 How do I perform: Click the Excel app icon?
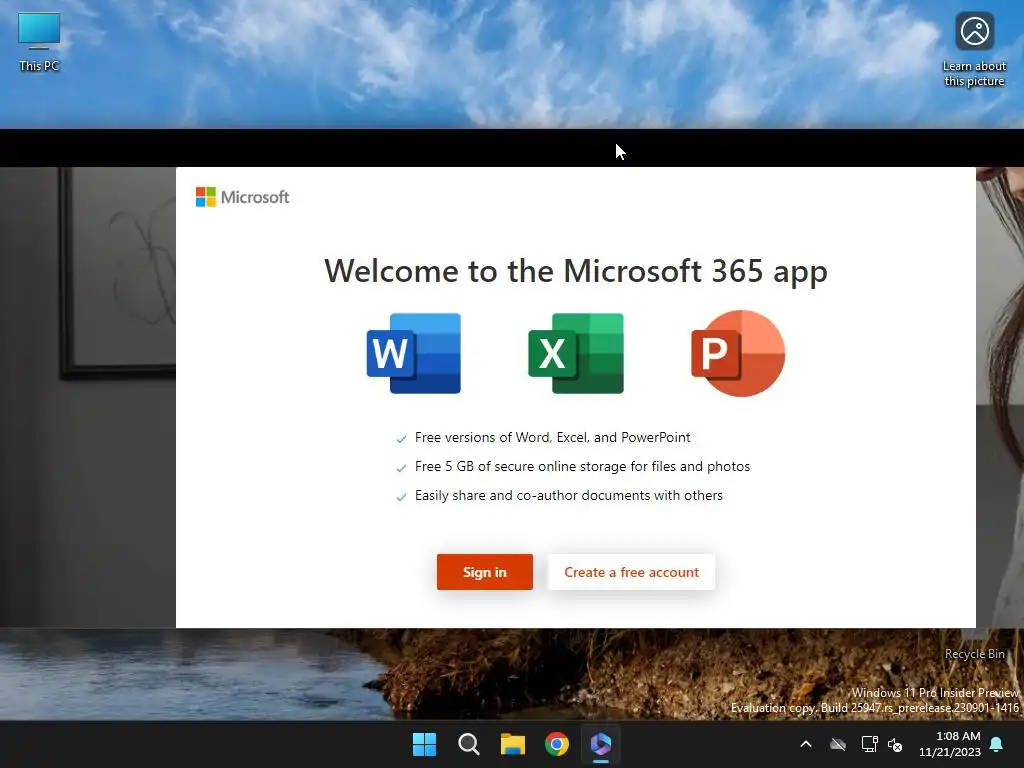[x=575, y=353]
